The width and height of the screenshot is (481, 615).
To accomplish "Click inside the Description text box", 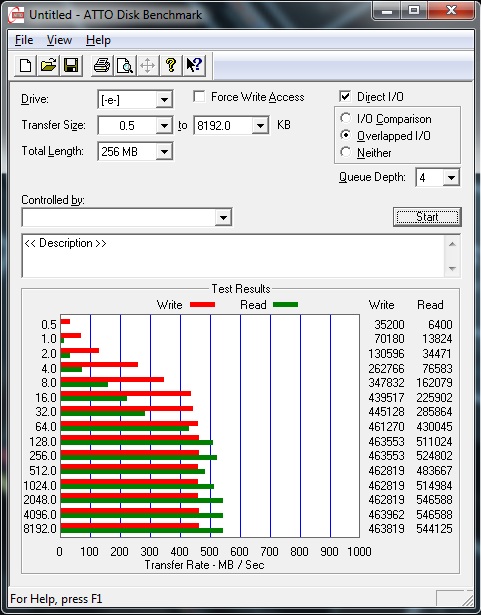I will pyautogui.click(x=234, y=256).
